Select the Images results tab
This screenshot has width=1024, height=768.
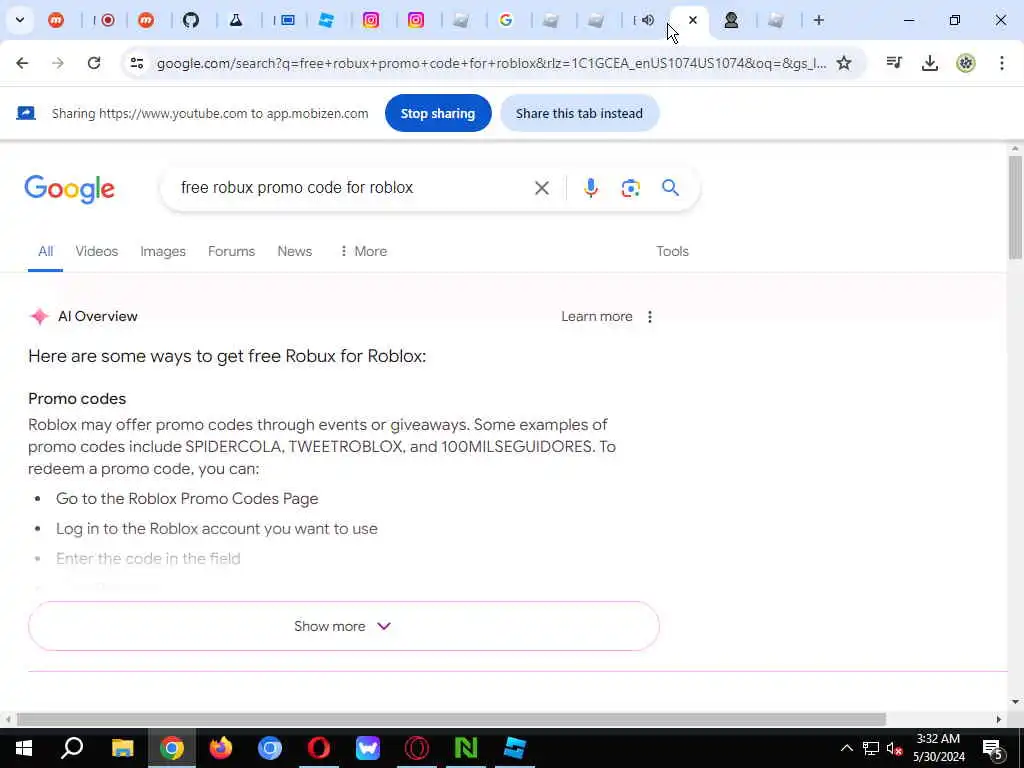pos(163,251)
